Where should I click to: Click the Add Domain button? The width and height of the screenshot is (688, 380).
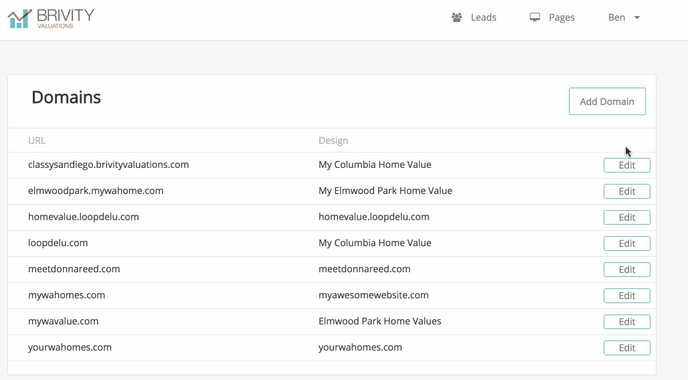coord(607,101)
